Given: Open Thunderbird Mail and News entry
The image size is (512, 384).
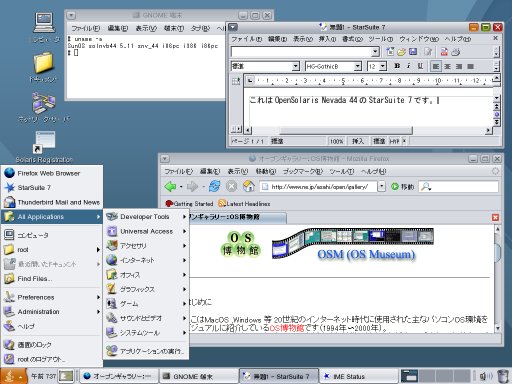Looking at the screenshot, I should coord(52,202).
